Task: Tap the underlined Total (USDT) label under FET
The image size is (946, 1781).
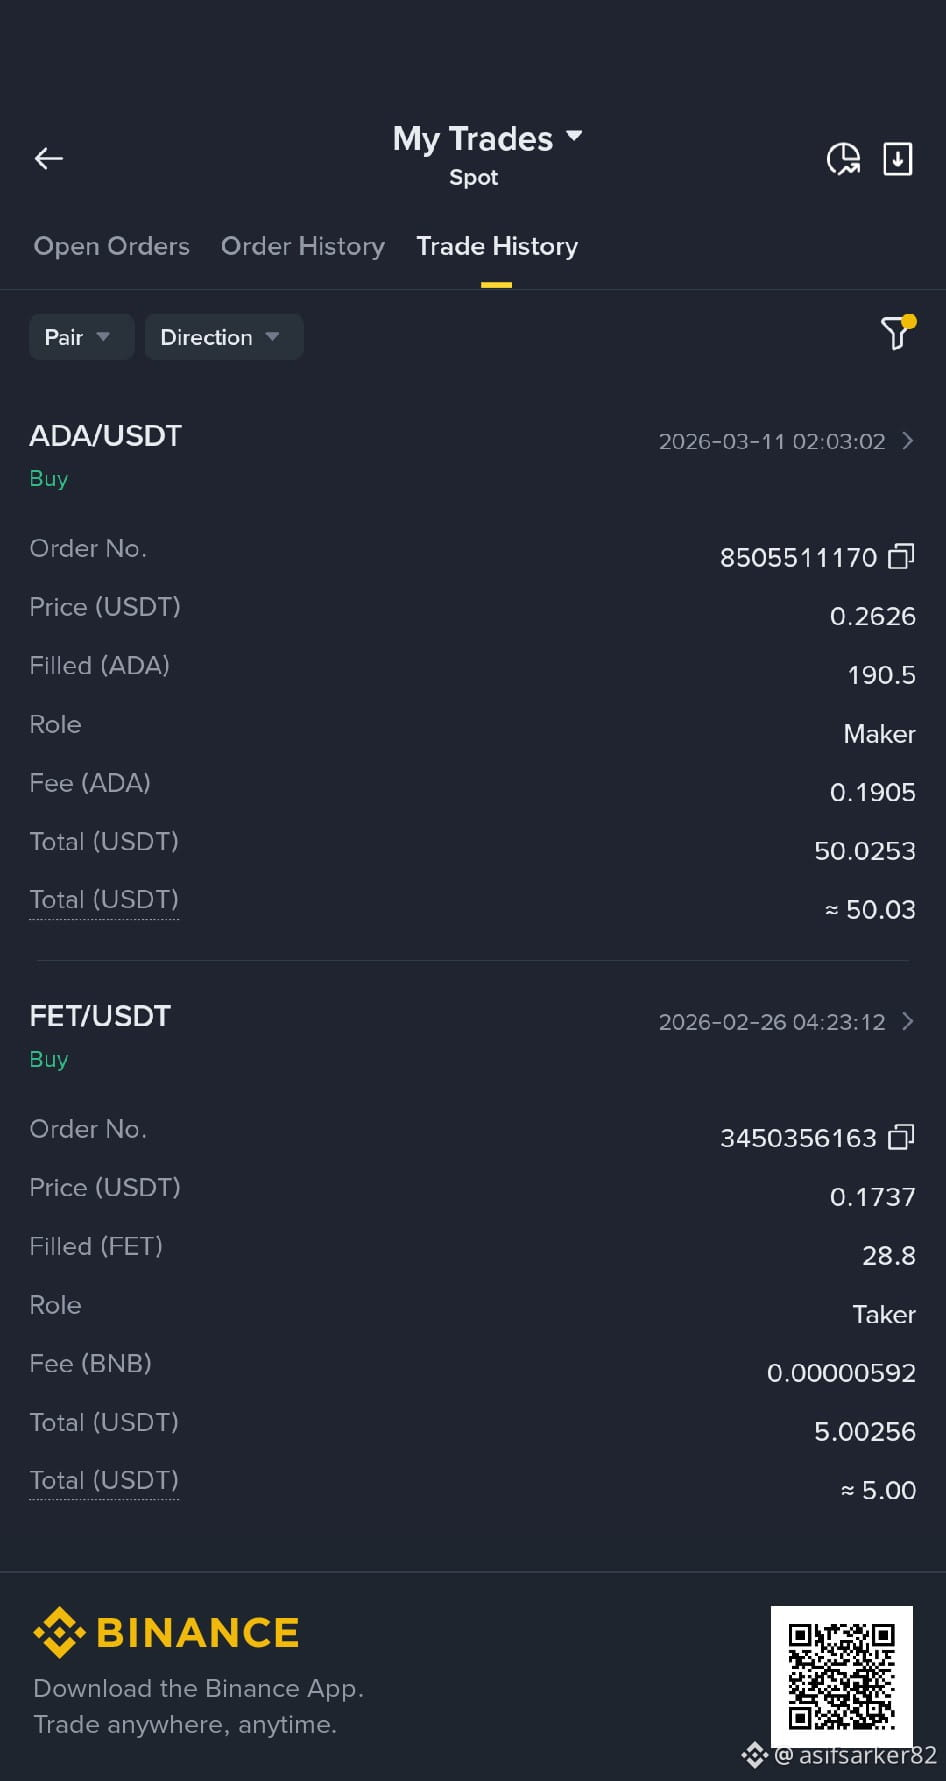Action: (x=104, y=1481)
